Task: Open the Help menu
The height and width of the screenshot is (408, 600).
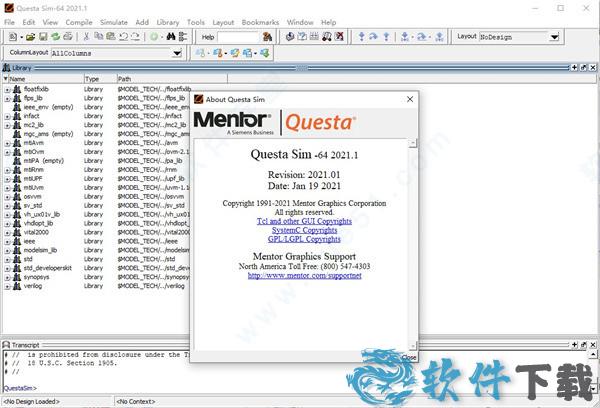Action: tap(328, 22)
